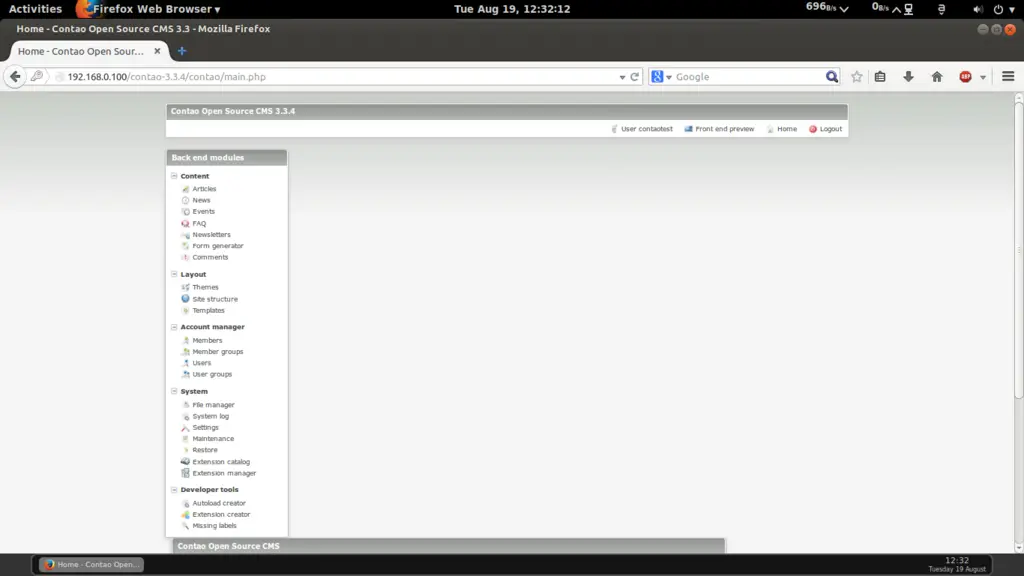This screenshot has height=576, width=1024.
Task: Go to the Firefox home page
Action: (937, 77)
